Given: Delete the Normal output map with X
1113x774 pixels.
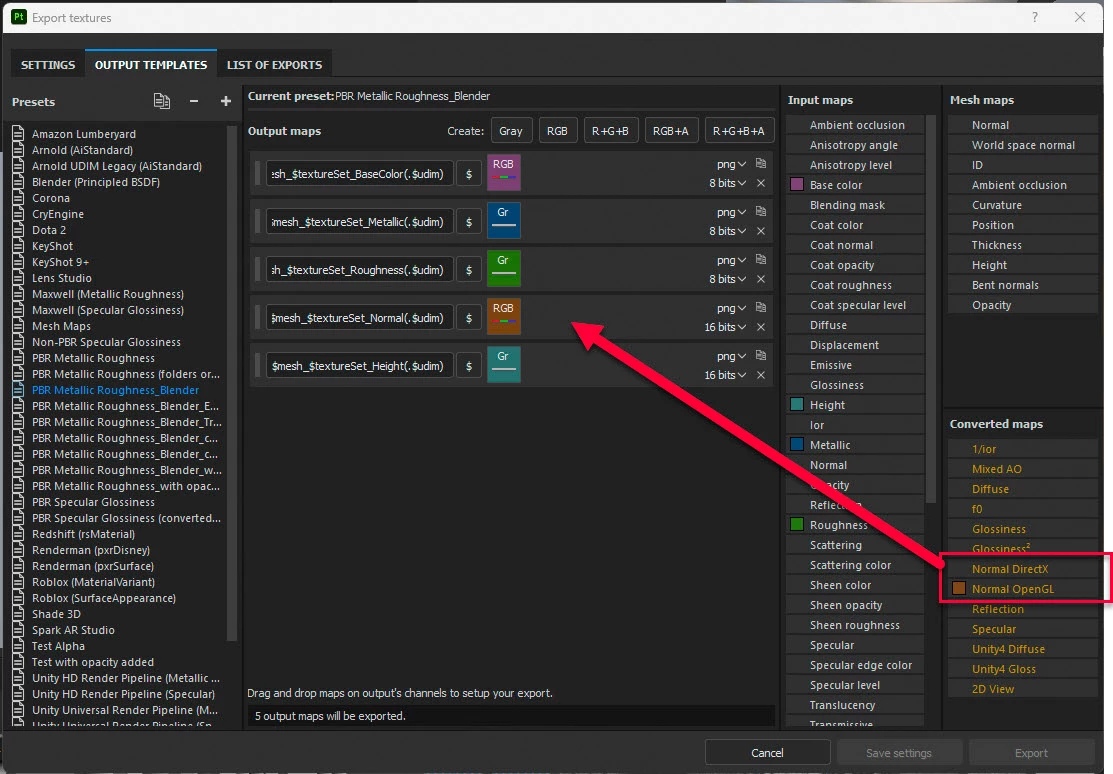Looking at the screenshot, I should pyautogui.click(x=761, y=327).
